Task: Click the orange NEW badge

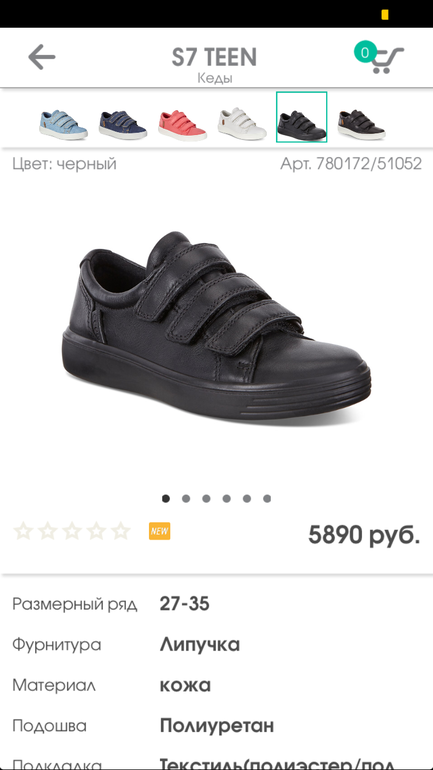Action: click(x=160, y=531)
